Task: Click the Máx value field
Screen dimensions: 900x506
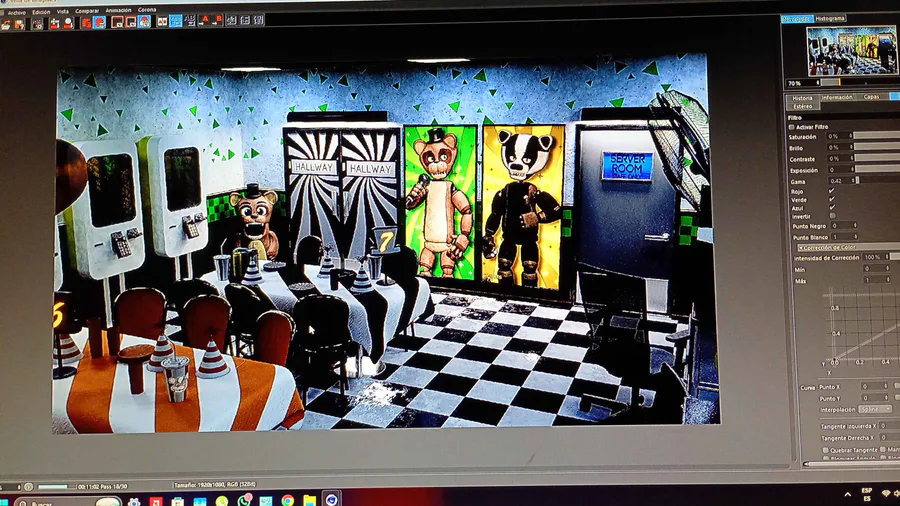Action: click(x=877, y=280)
